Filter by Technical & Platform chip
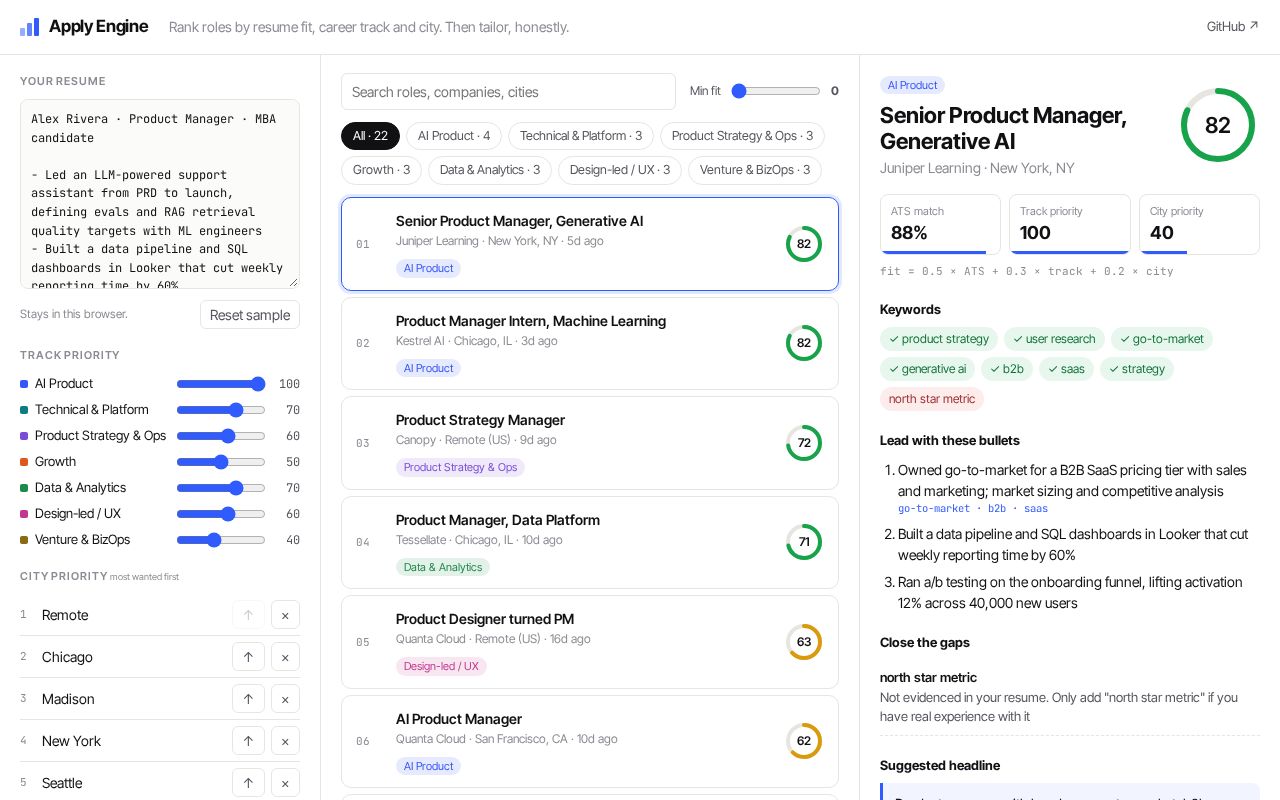Viewport: 1280px width, 800px height. point(581,136)
